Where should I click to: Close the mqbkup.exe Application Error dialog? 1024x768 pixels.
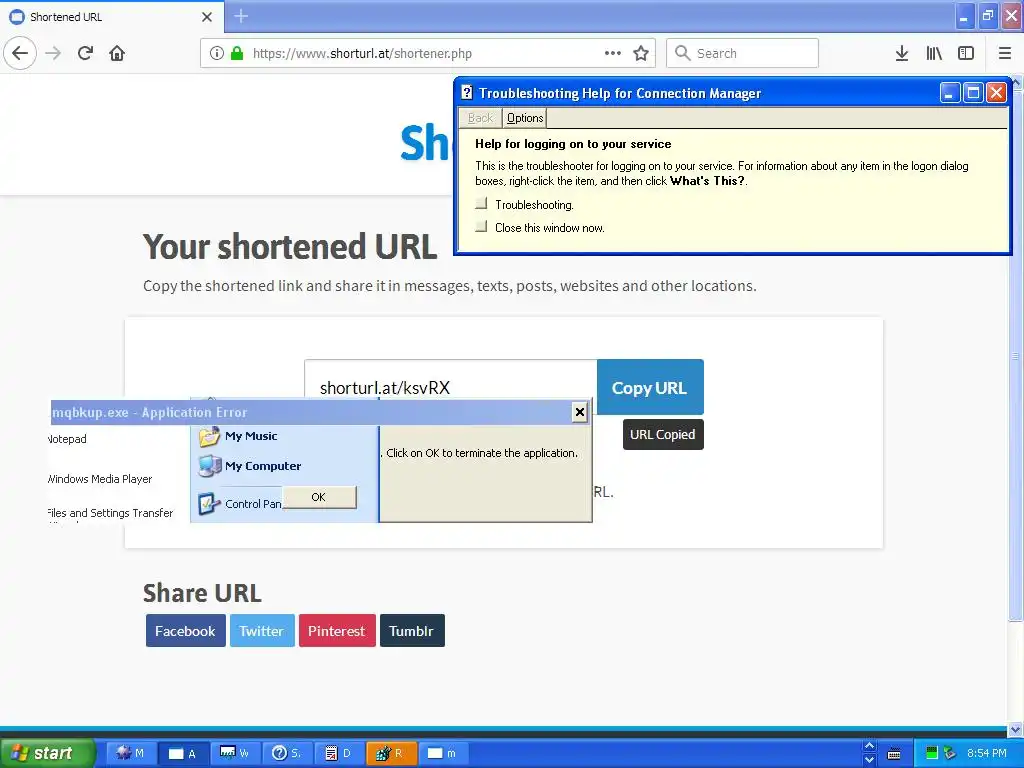point(579,412)
